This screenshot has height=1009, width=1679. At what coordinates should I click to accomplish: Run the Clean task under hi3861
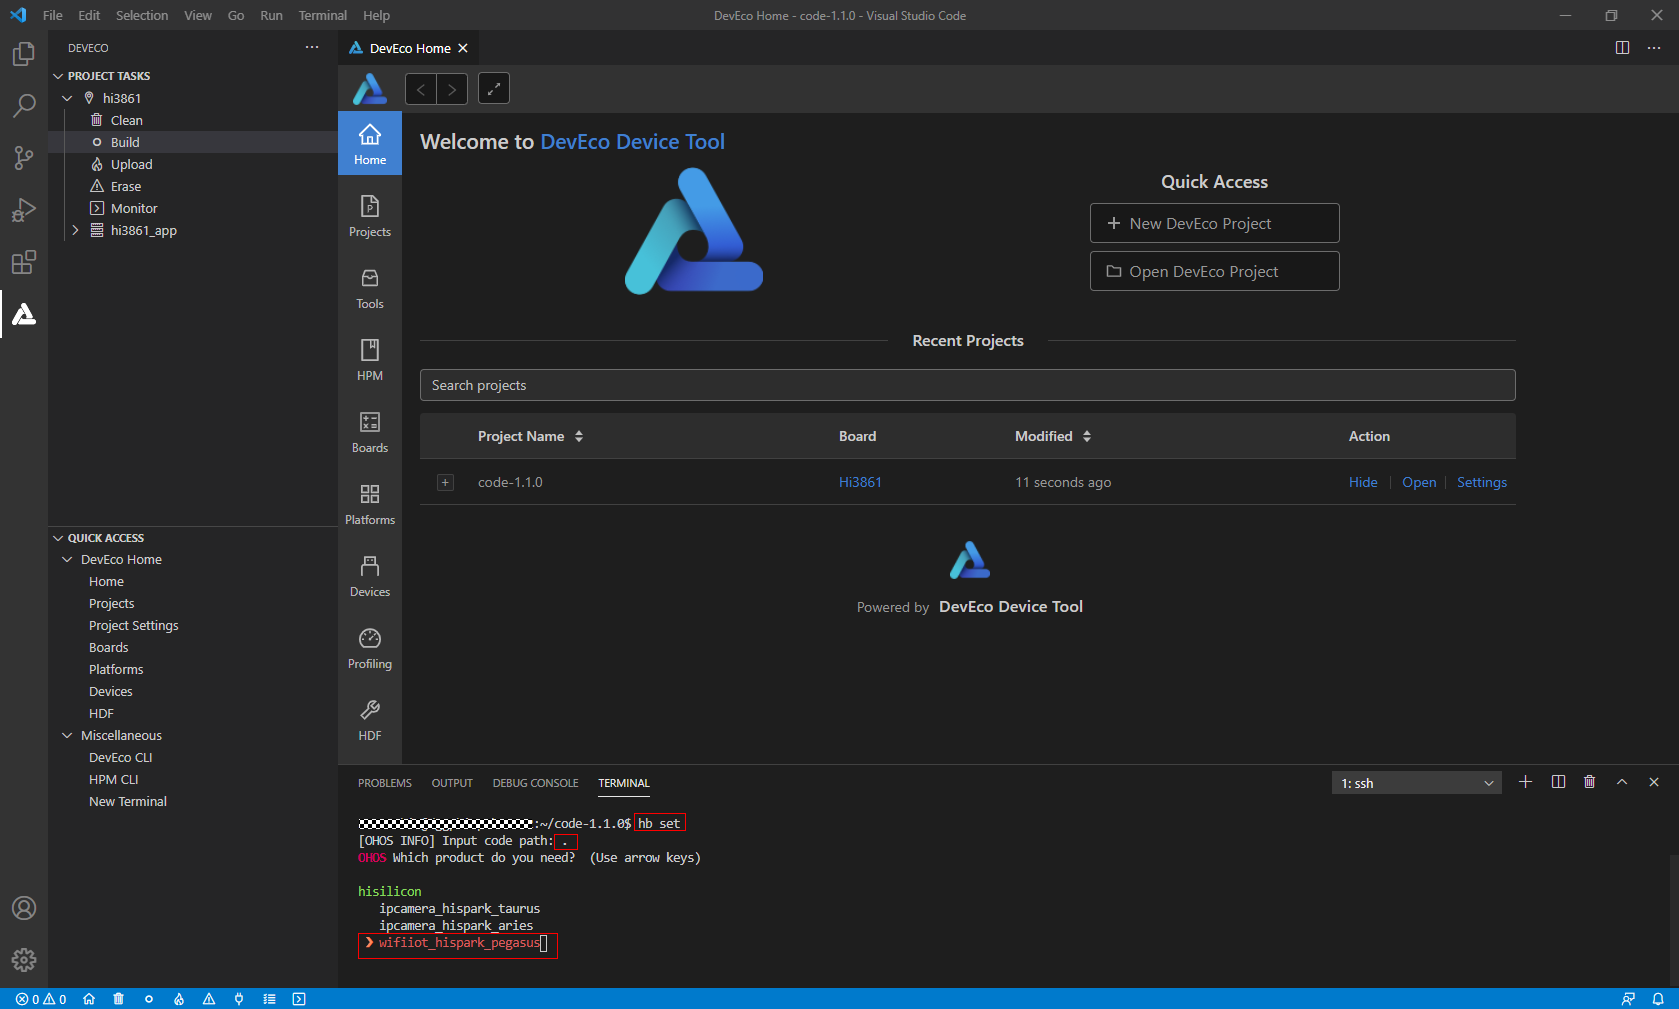(192, 120)
